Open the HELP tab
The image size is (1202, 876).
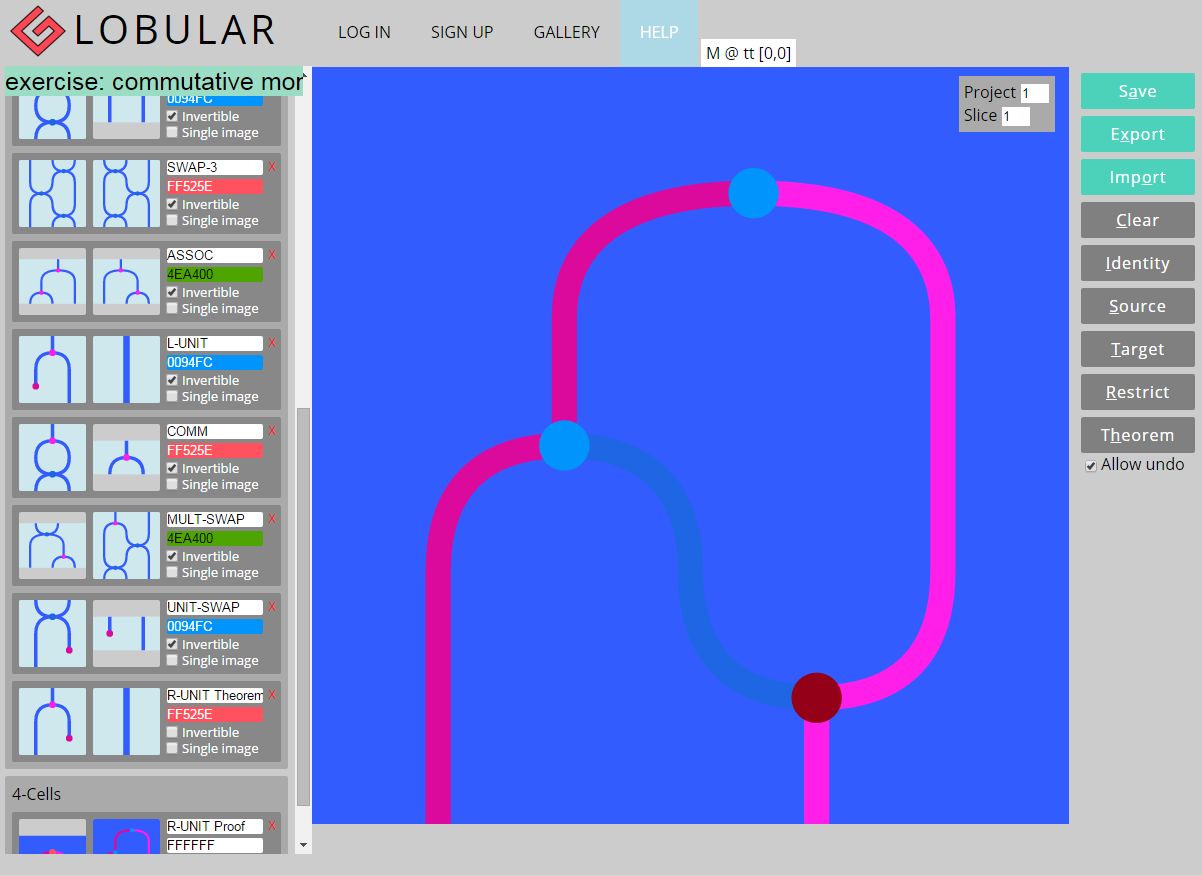[x=658, y=32]
